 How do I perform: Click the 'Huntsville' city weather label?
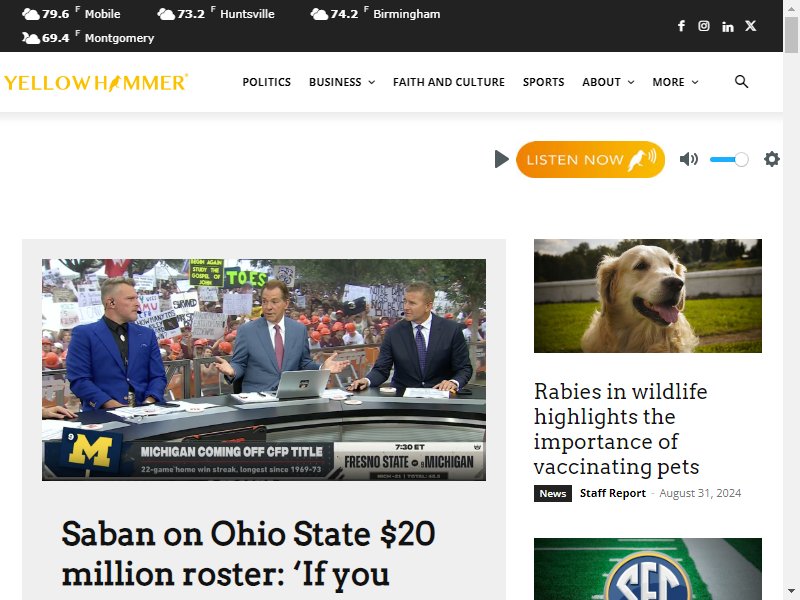click(x=247, y=14)
